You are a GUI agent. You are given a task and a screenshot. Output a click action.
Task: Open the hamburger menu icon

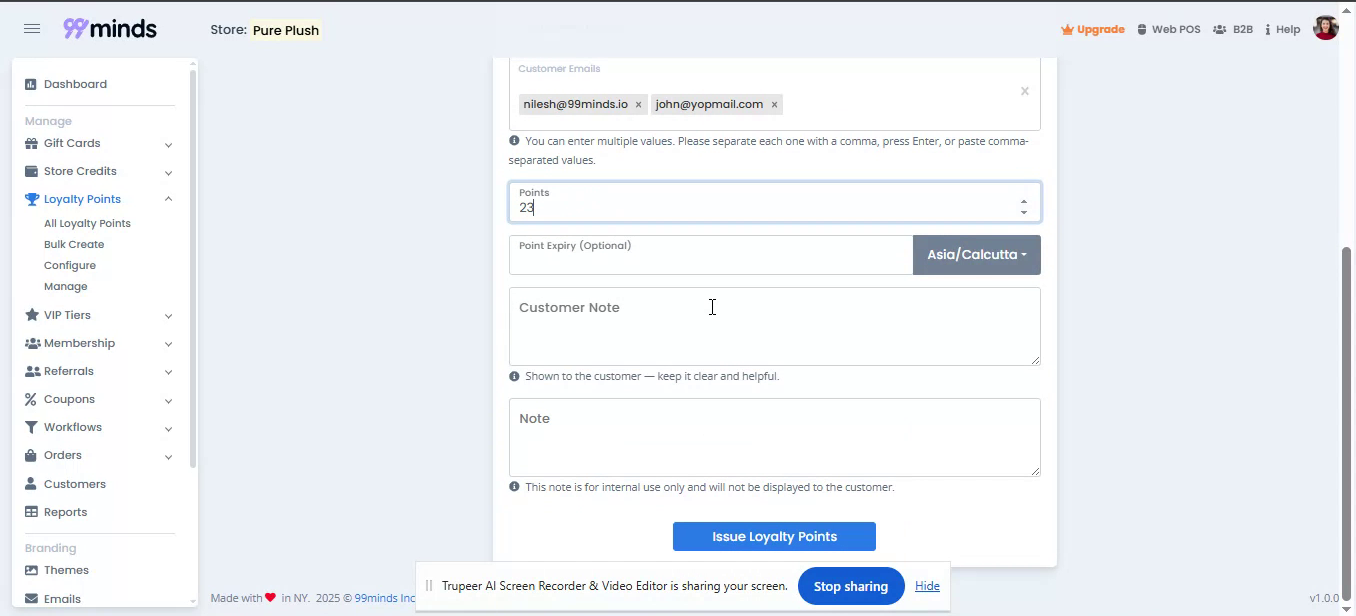point(32,29)
